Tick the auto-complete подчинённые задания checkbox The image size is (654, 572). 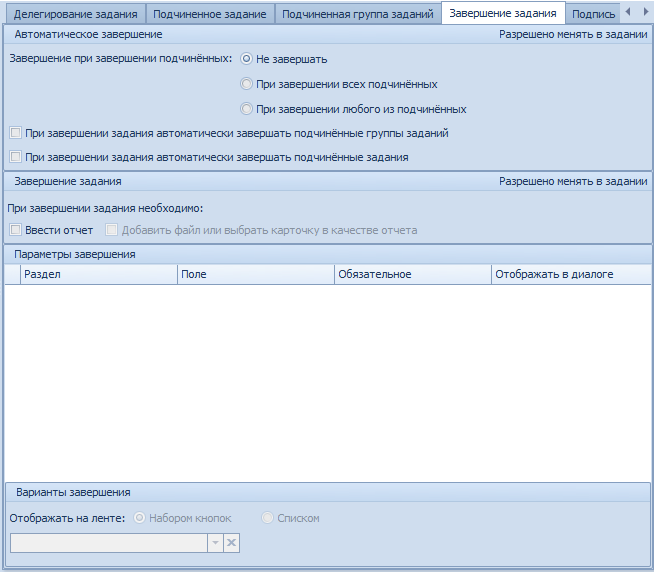click(x=15, y=157)
